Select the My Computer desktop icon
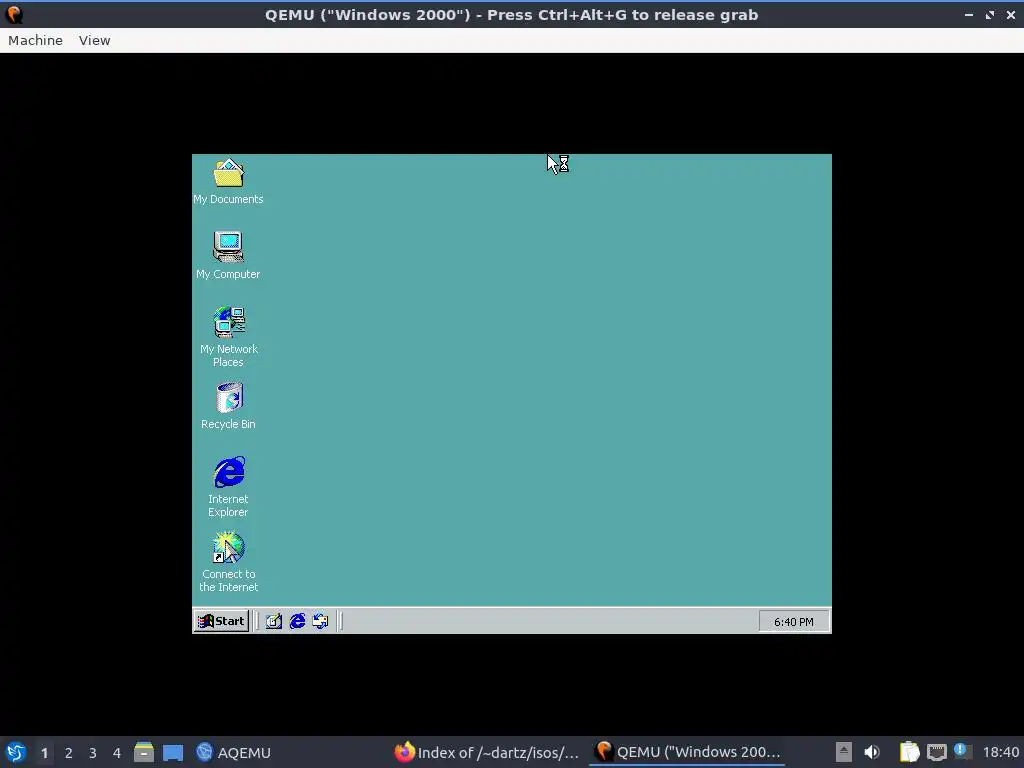The image size is (1024, 768). click(x=228, y=255)
